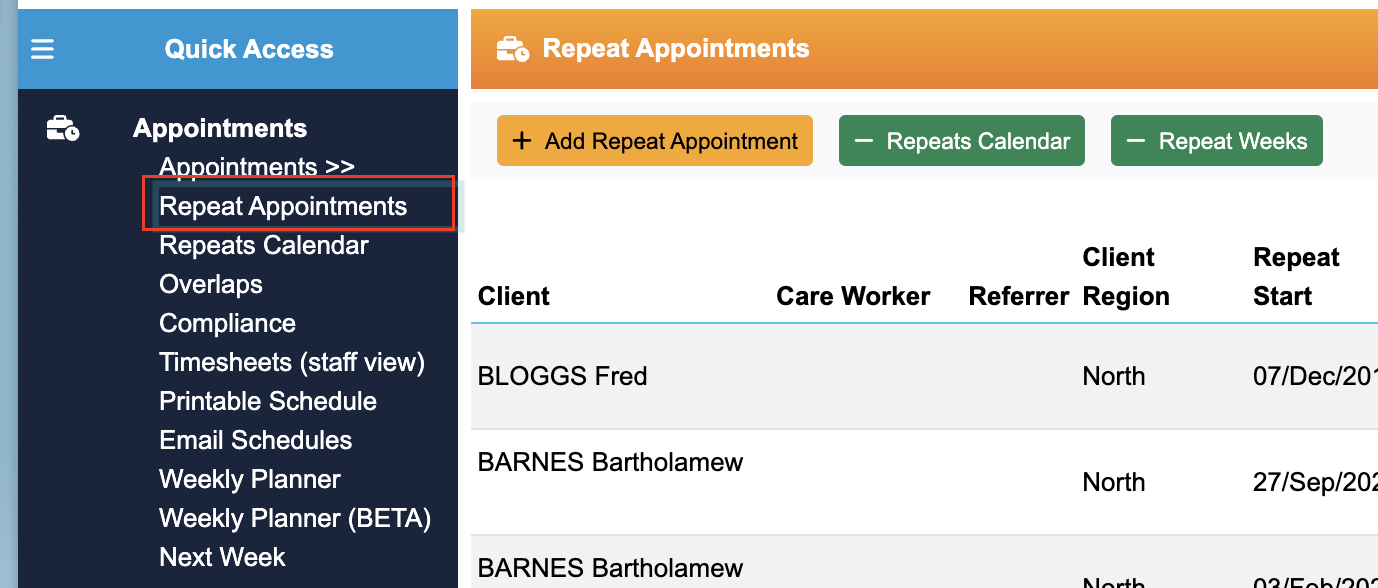Open Repeats Calendar from sidebar menu
The image size is (1378, 588).
click(264, 245)
